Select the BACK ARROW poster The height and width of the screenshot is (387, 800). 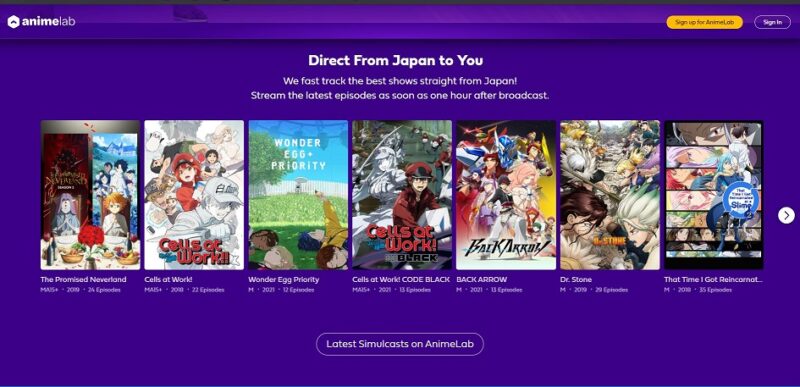506,195
